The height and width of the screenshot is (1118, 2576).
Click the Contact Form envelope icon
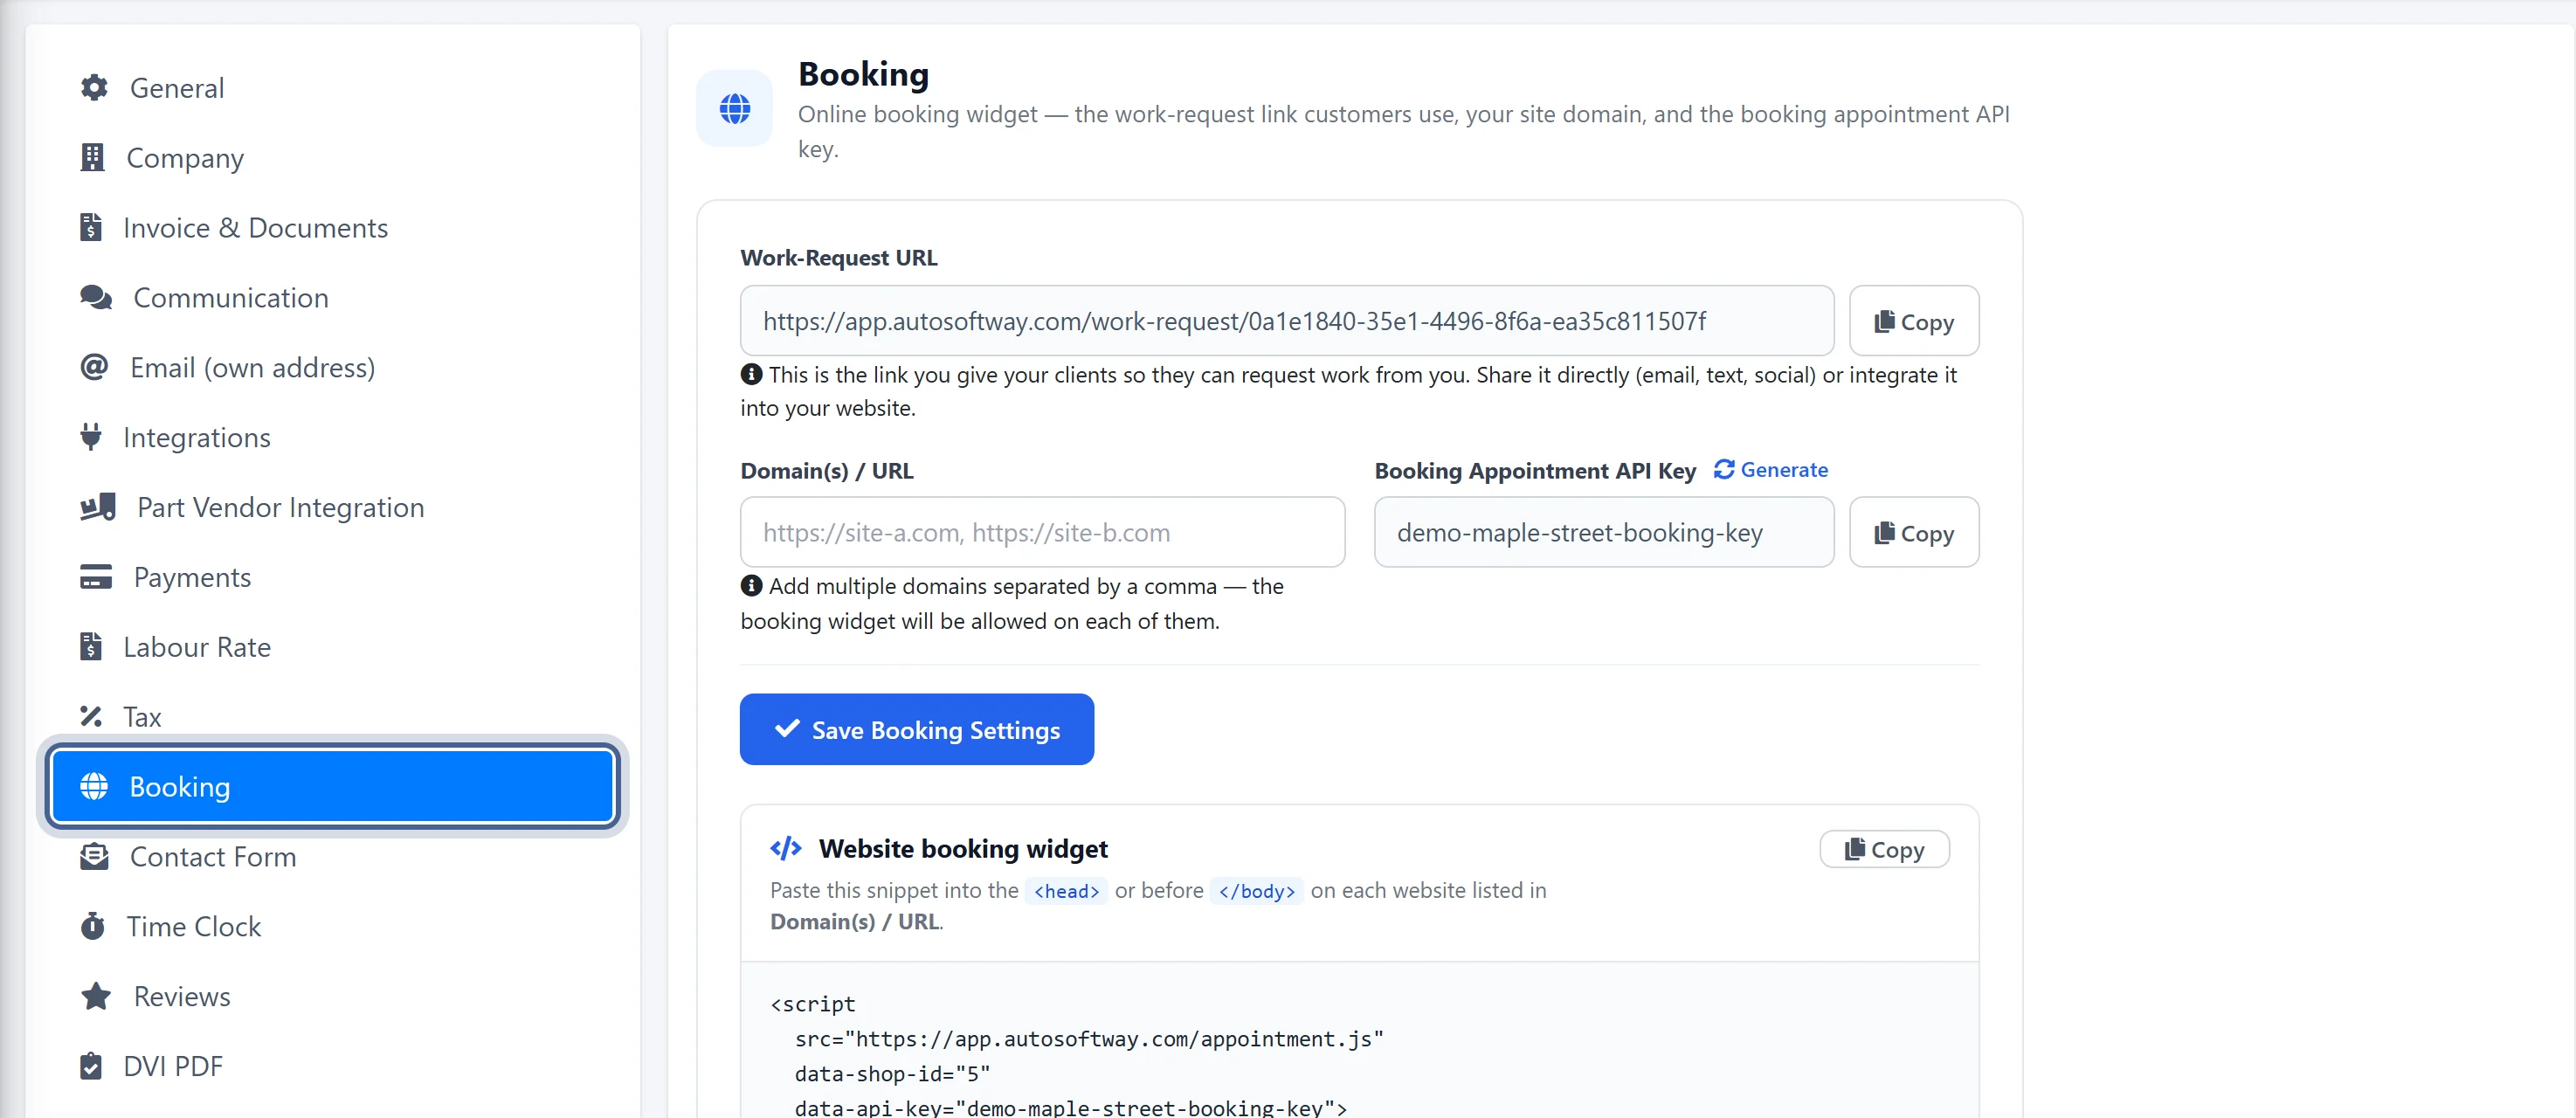tap(94, 857)
